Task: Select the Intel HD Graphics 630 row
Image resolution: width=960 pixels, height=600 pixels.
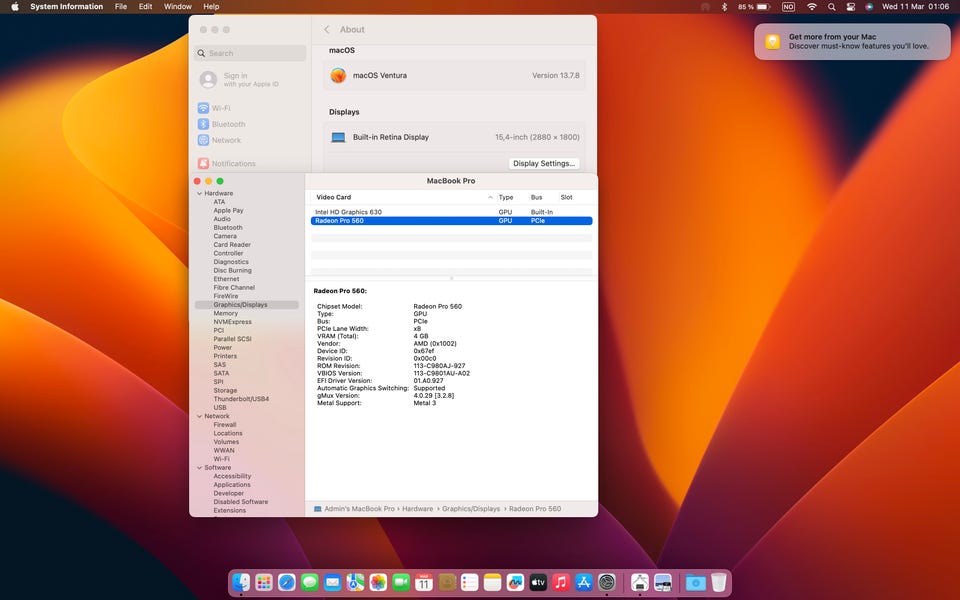Action: 348,212
